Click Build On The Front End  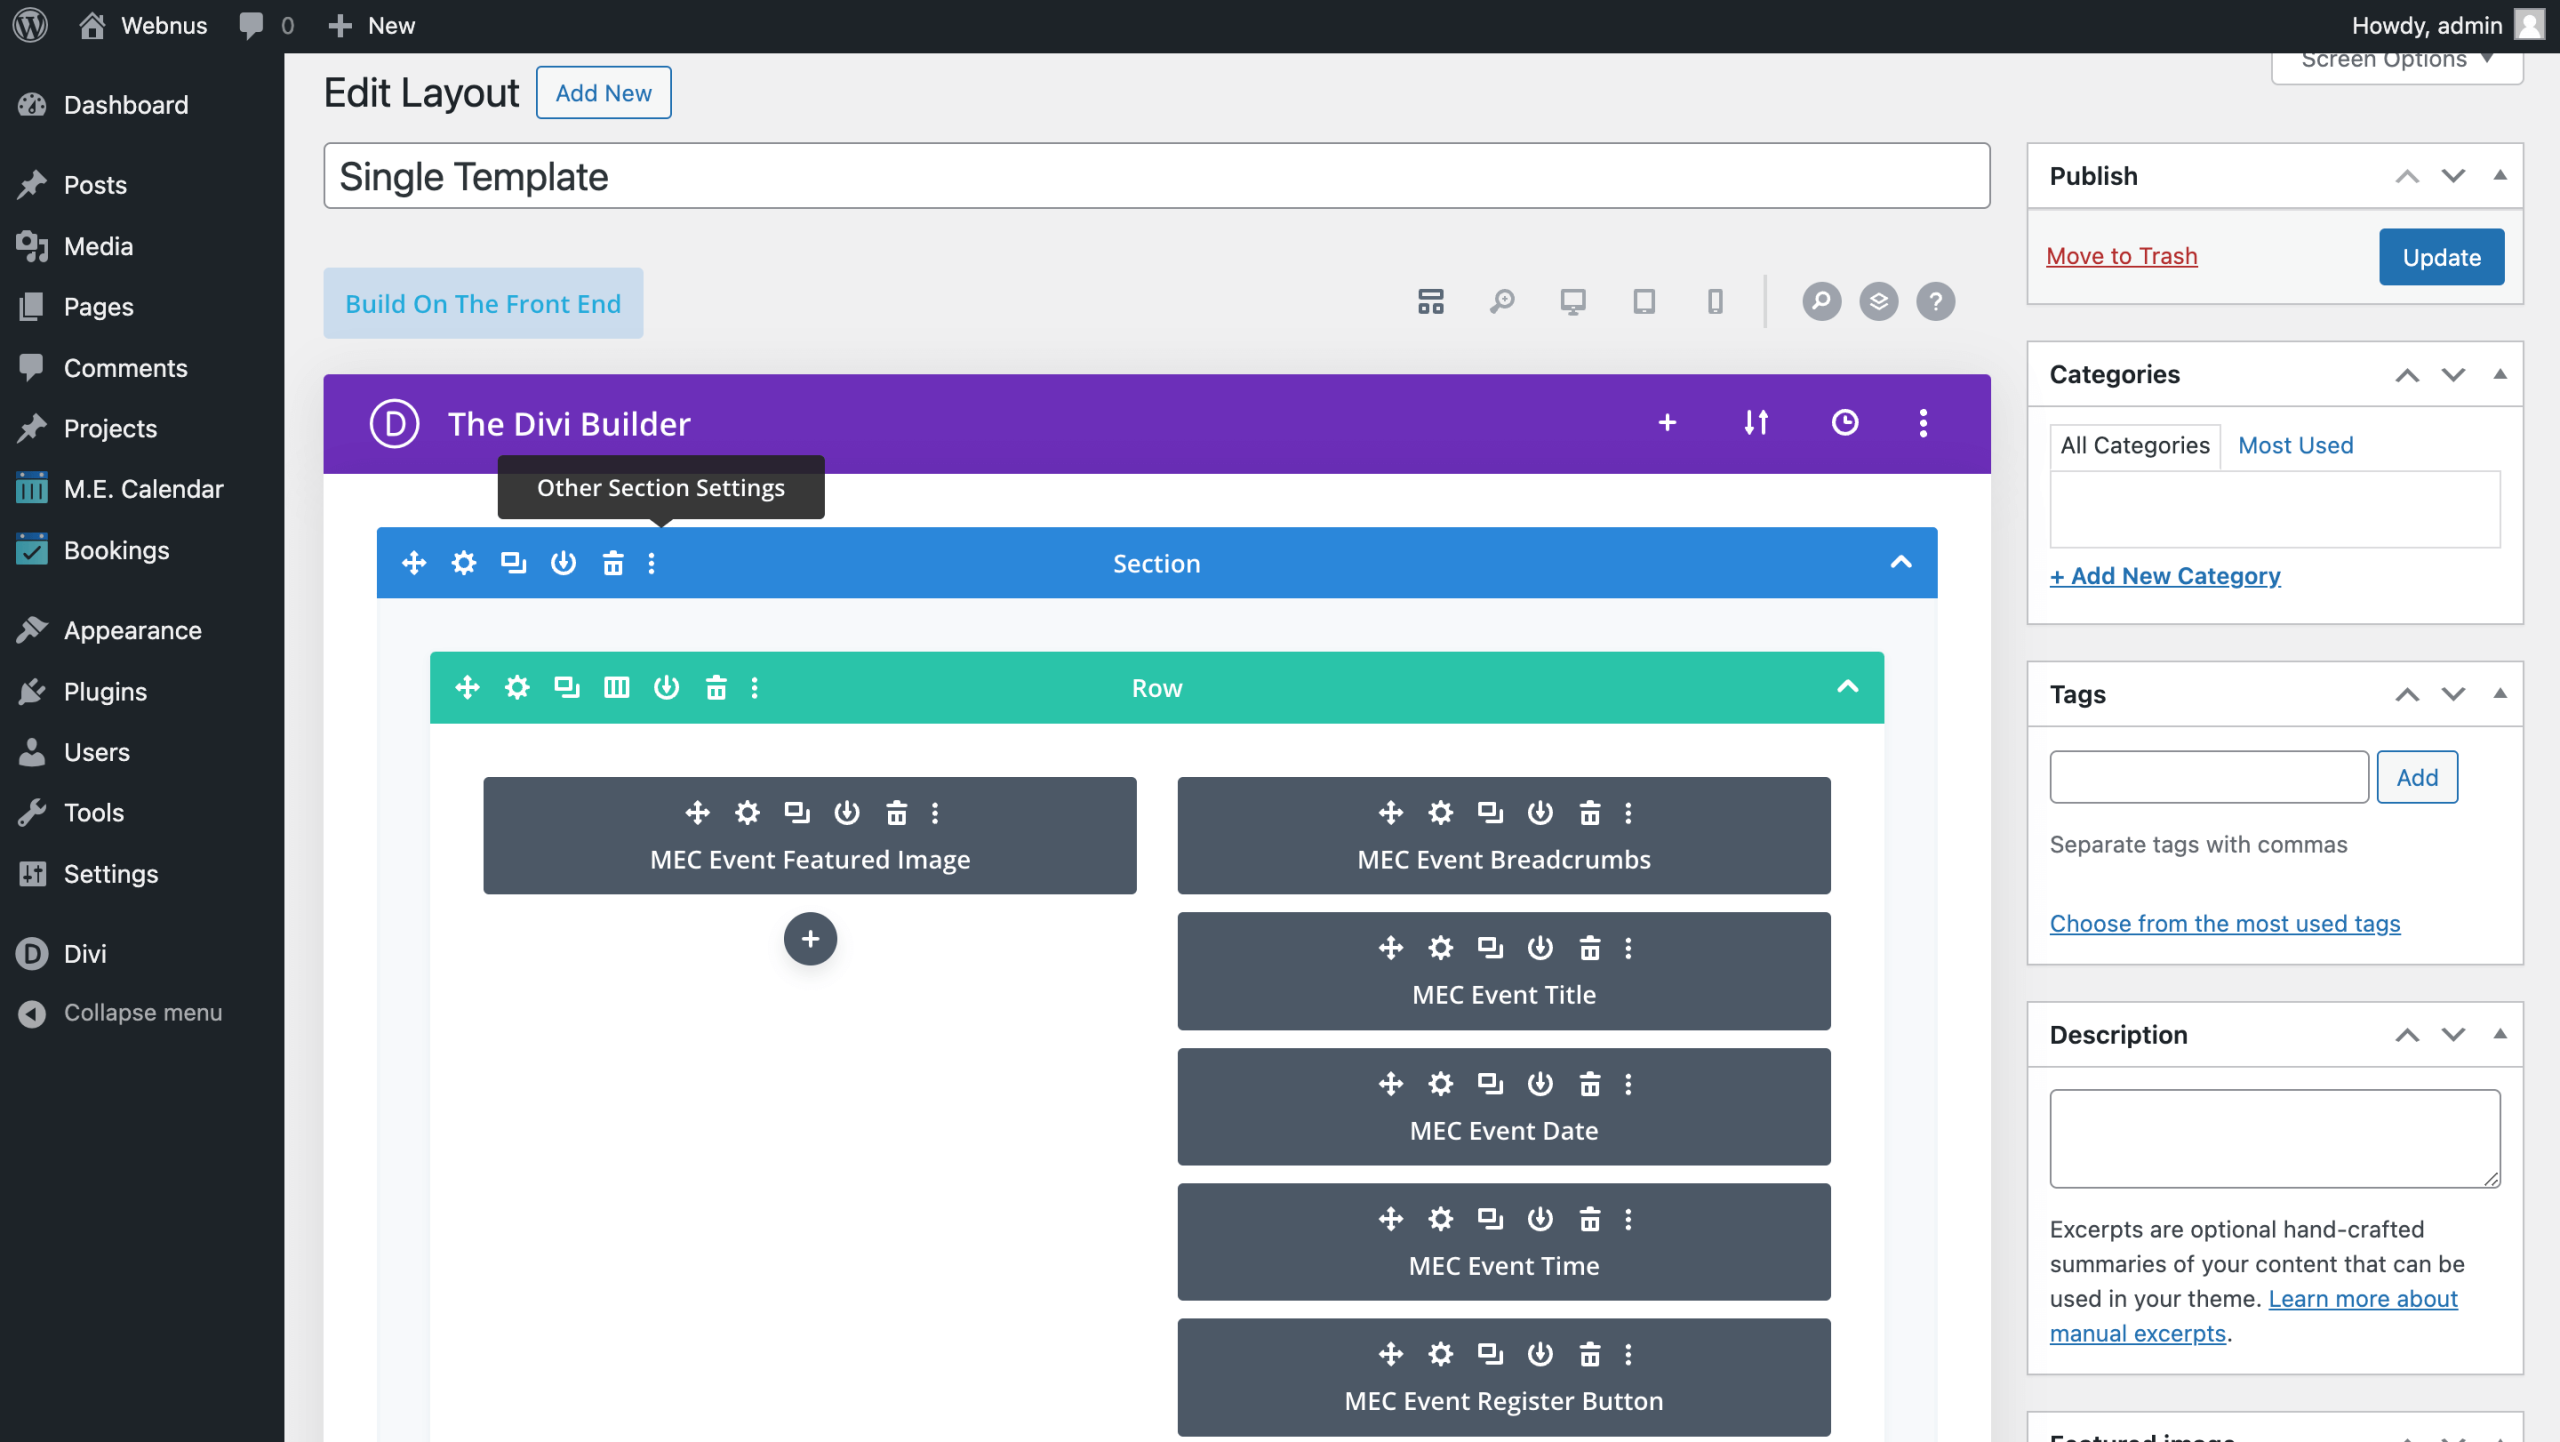[483, 303]
